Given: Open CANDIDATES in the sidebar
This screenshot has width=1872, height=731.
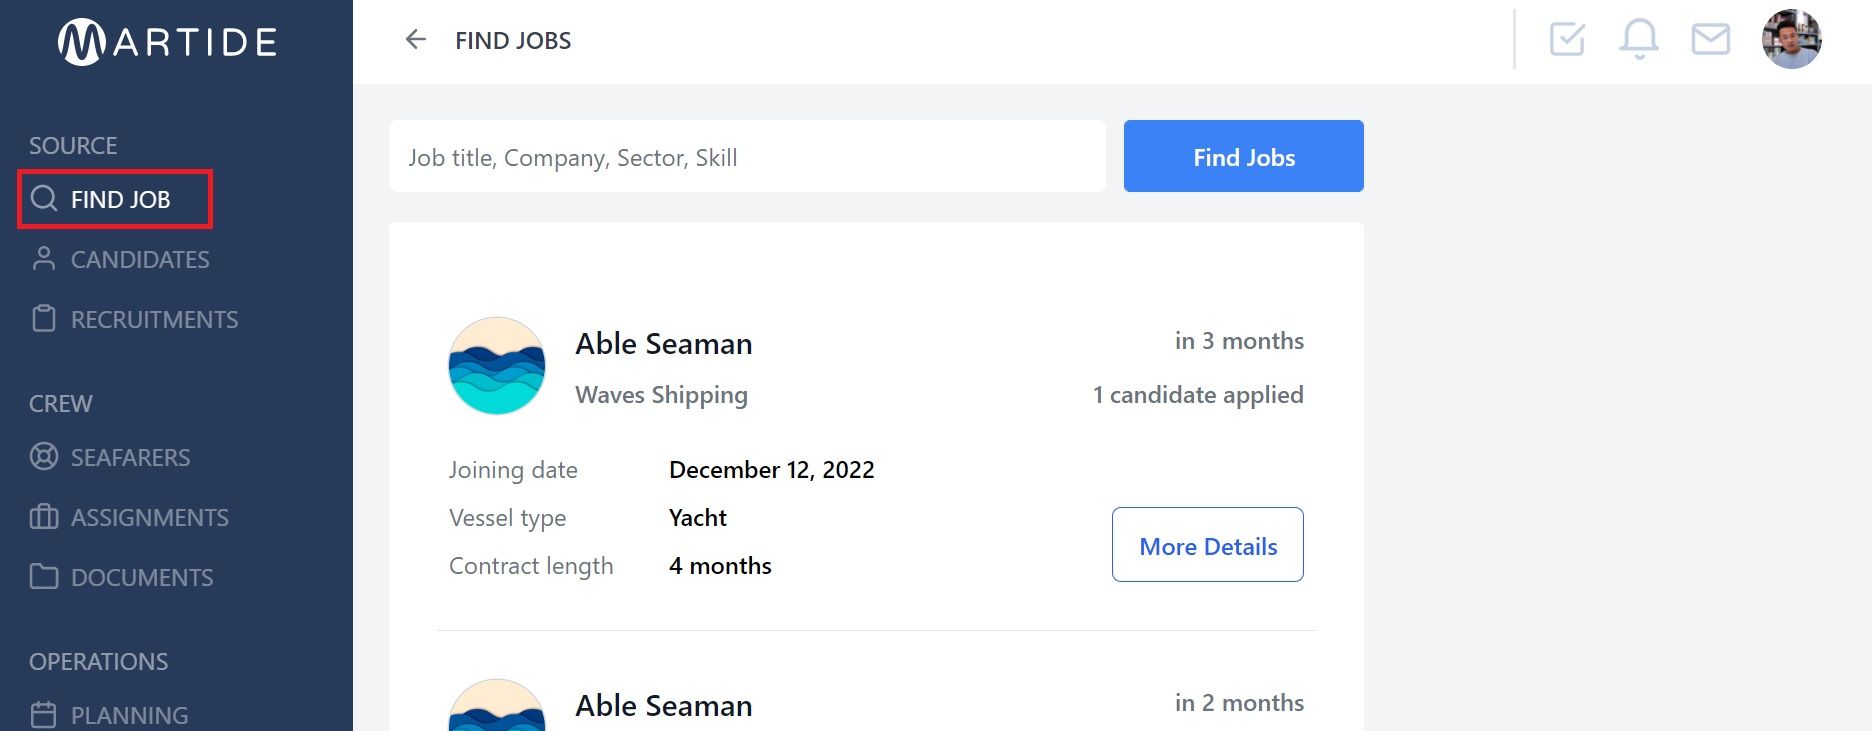Looking at the screenshot, I should pos(120,259).
